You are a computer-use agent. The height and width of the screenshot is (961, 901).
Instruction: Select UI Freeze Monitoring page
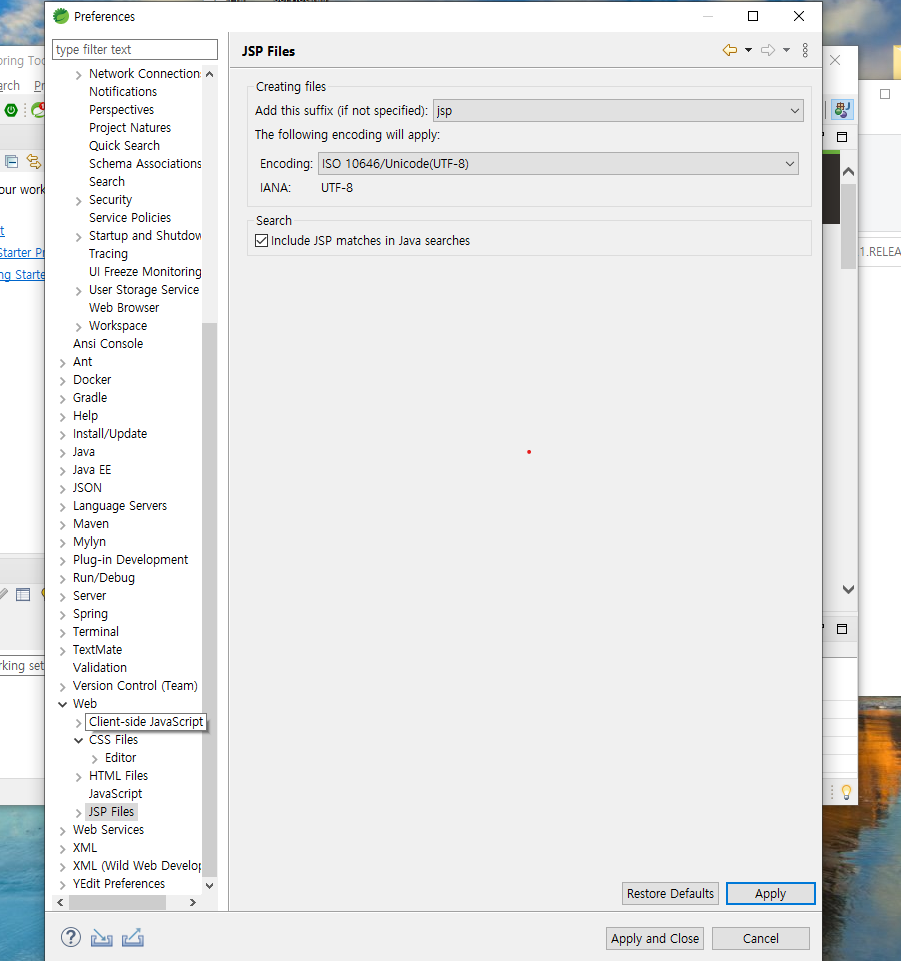[145, 272]
